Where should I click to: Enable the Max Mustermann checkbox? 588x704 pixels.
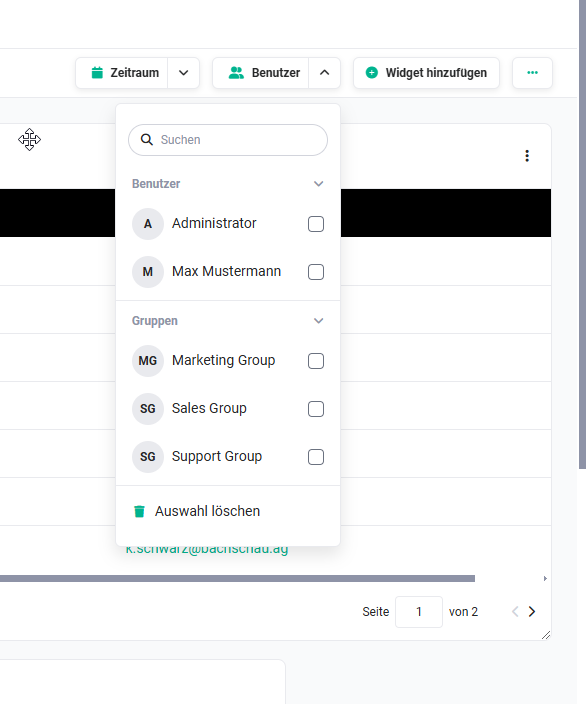click(x=316, y=272)
